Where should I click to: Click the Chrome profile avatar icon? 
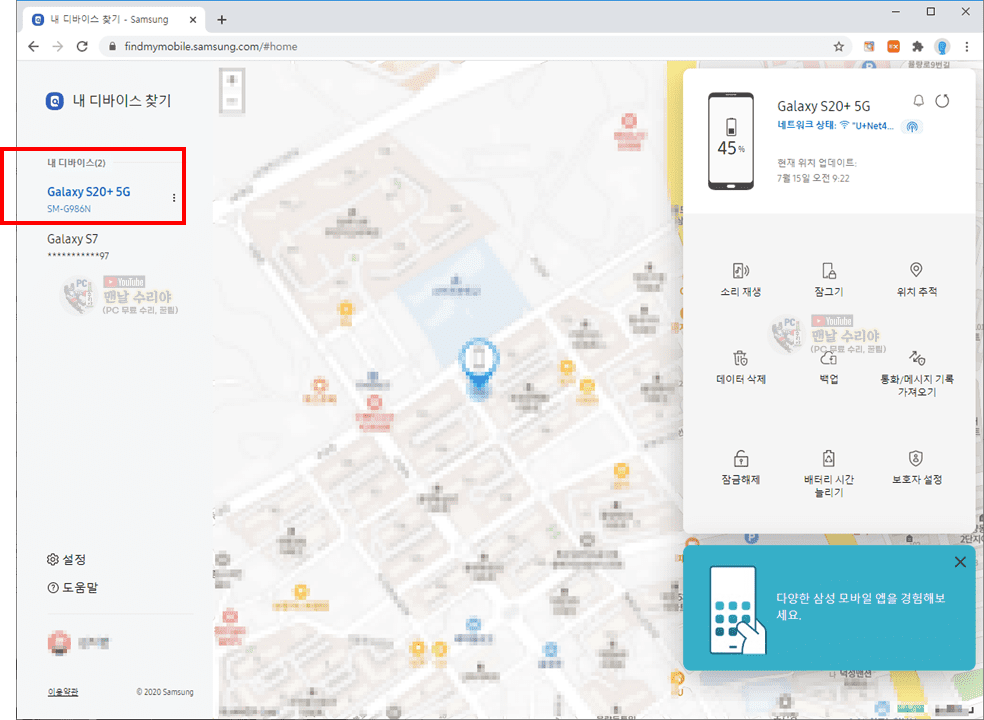coord(942,46)
